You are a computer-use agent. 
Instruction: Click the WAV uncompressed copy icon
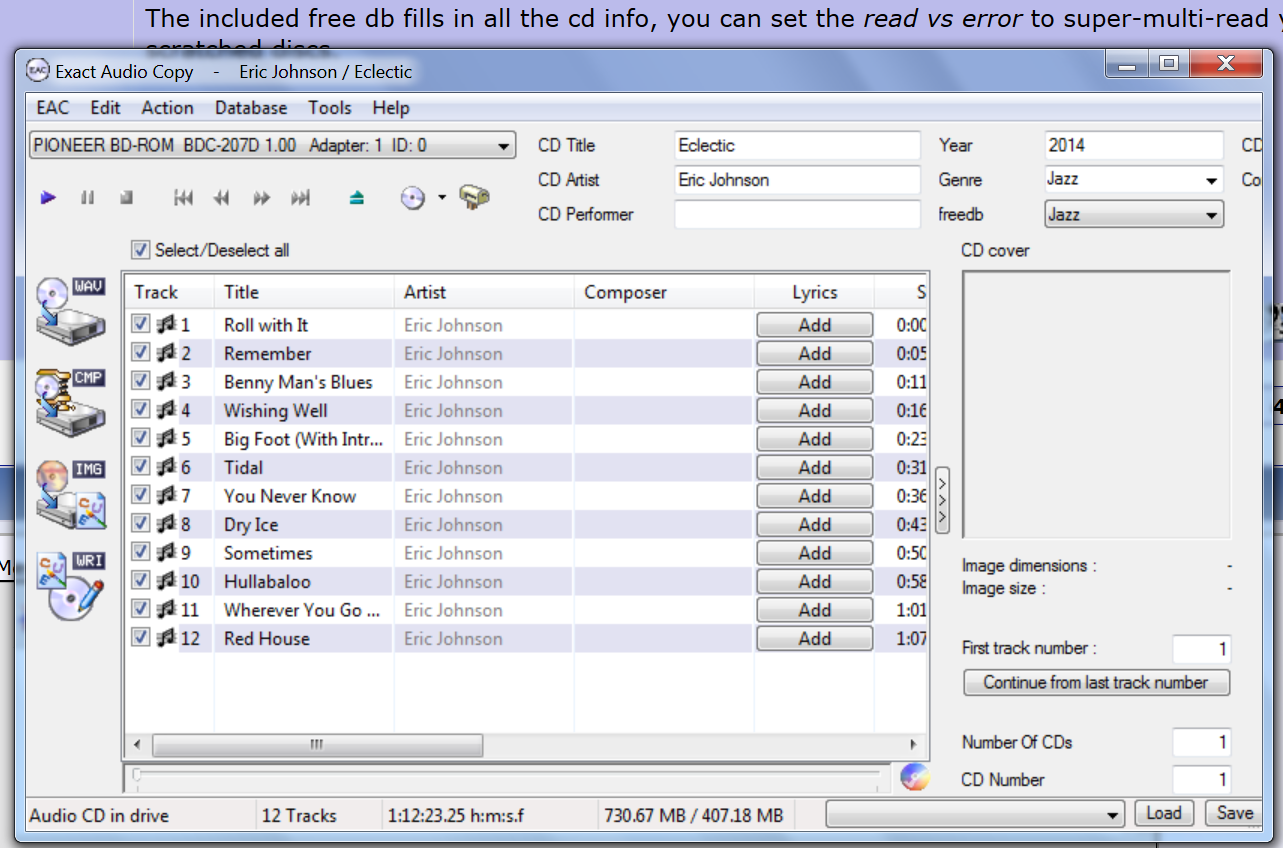pyautogui.click(x=70, y=311)
